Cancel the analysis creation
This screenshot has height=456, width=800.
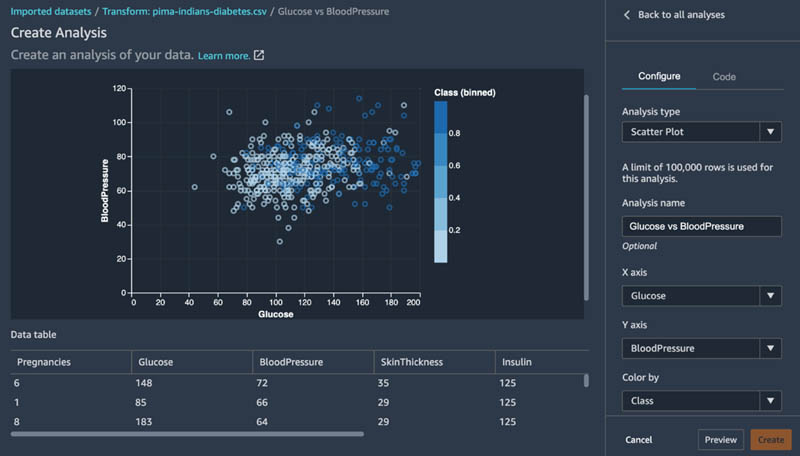point(639,440)
